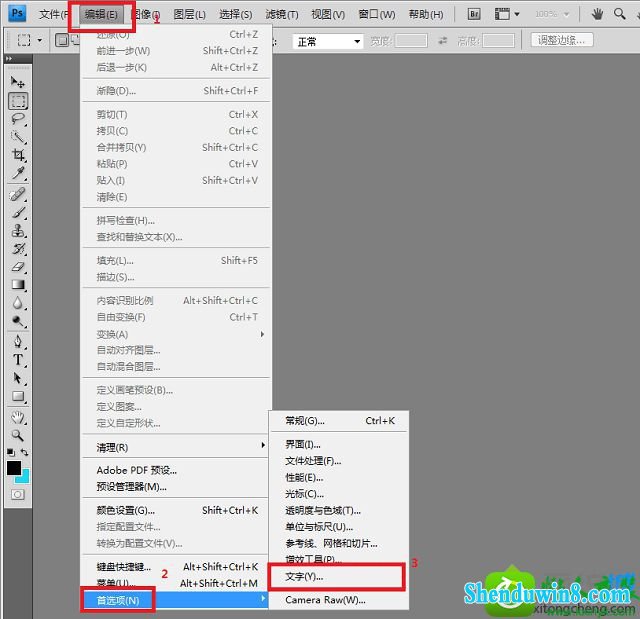Click the 调整边缘... button
Screen dimensions: 640x619
pyautogui.click(x=562, y=40)
